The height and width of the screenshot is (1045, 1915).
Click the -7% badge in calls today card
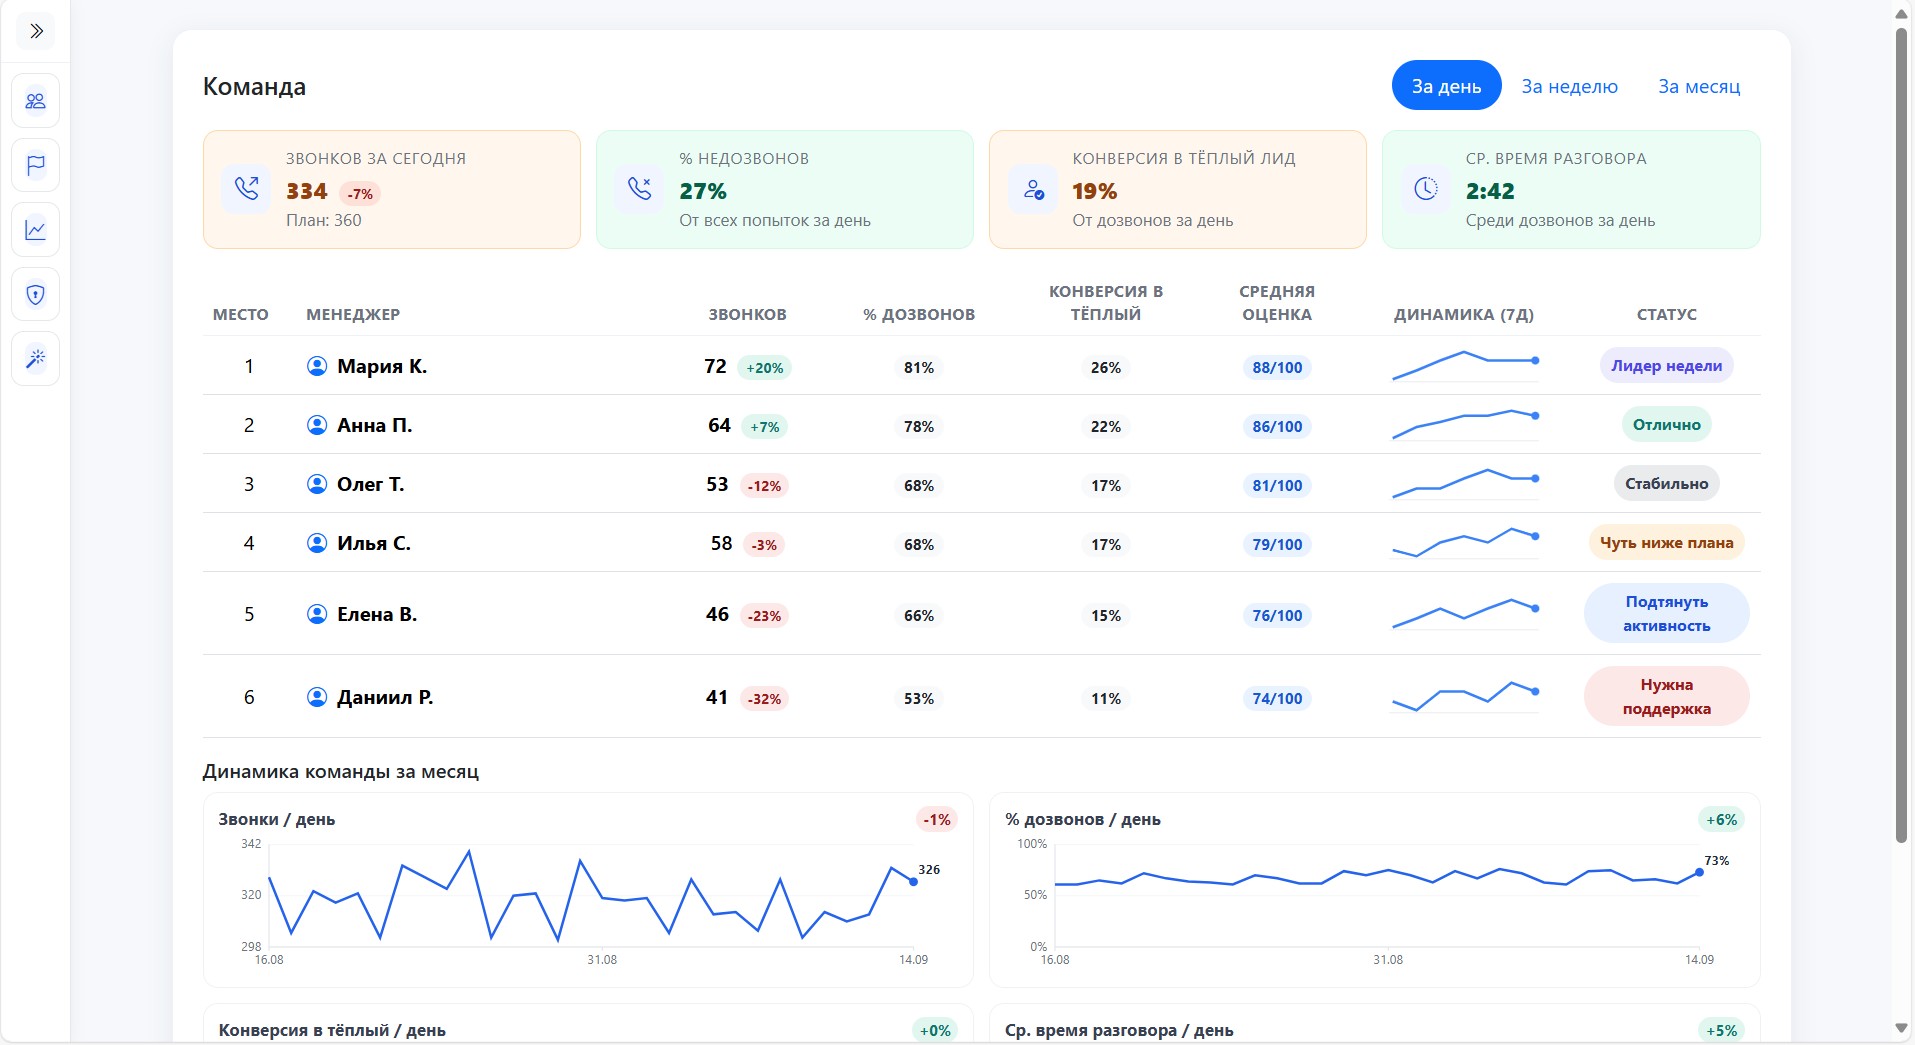(x=360, y=194)
